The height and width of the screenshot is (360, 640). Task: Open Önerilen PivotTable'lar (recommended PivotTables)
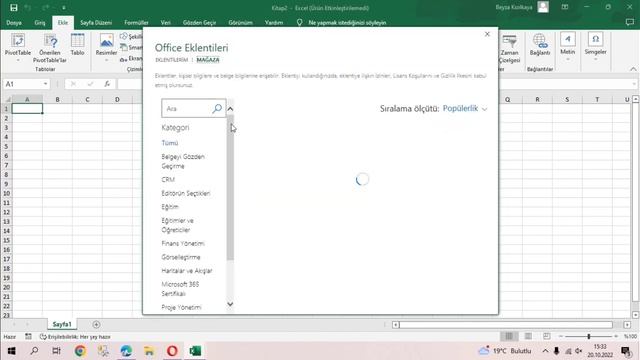[x=50, y=48]
